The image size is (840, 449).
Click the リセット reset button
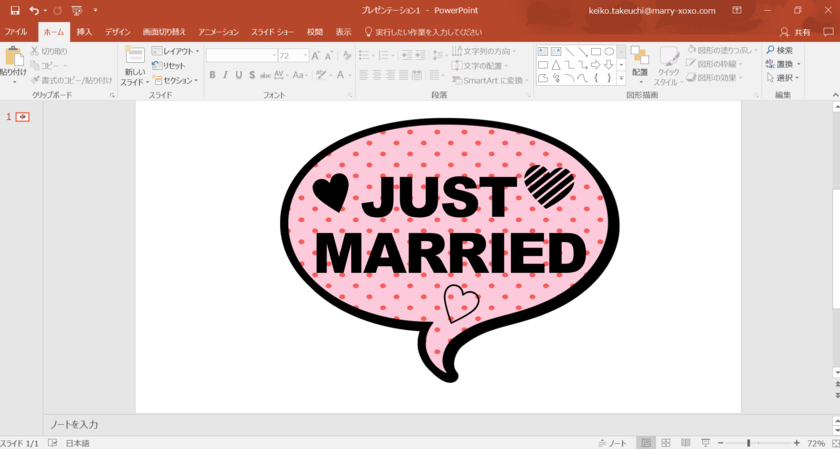[x=169, y=65]
